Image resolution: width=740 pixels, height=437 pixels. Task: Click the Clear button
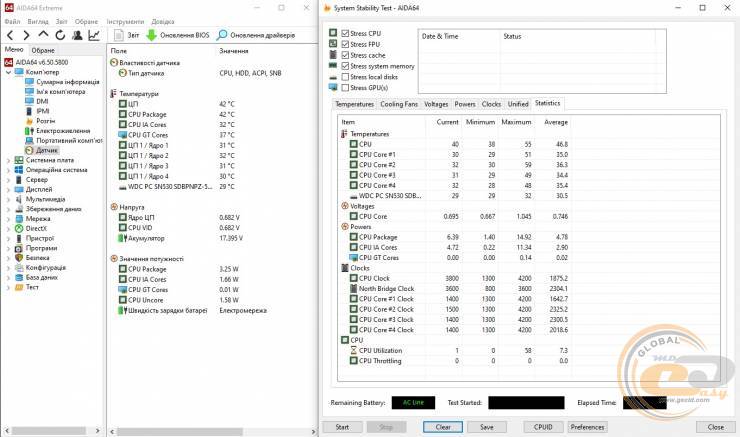443,427
